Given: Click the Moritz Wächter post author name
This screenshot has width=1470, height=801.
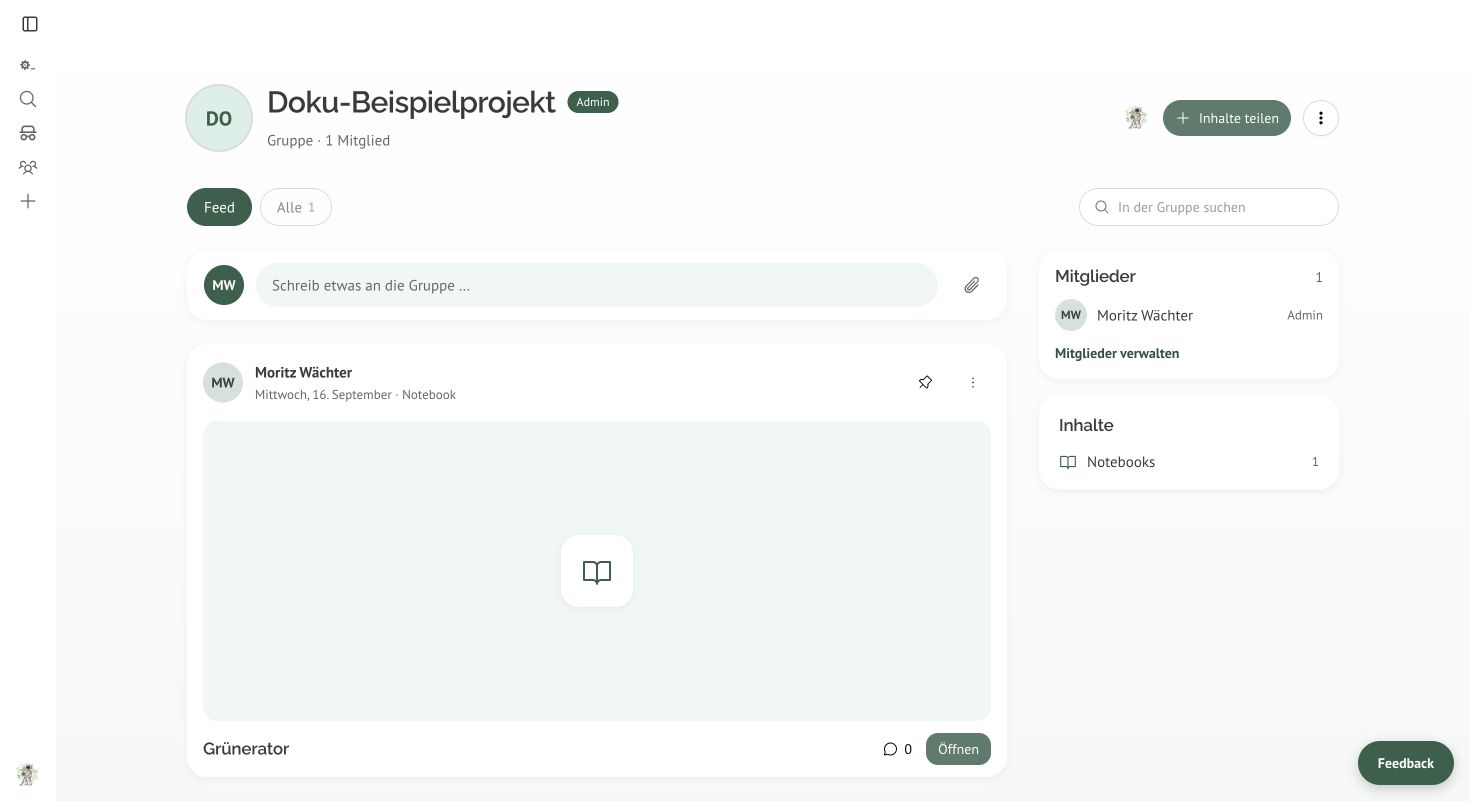Looking at the screenshot, I should coord(303,372).
